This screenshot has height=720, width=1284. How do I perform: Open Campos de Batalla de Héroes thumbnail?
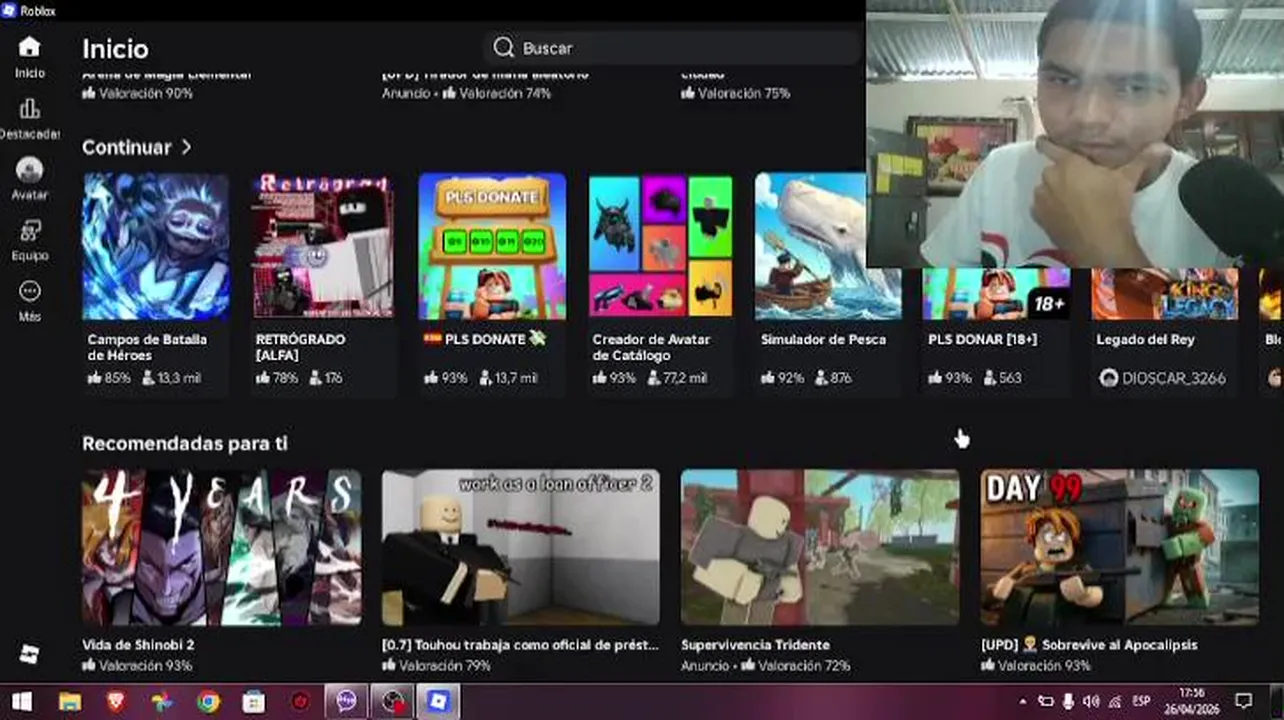(x=156, y=247)
